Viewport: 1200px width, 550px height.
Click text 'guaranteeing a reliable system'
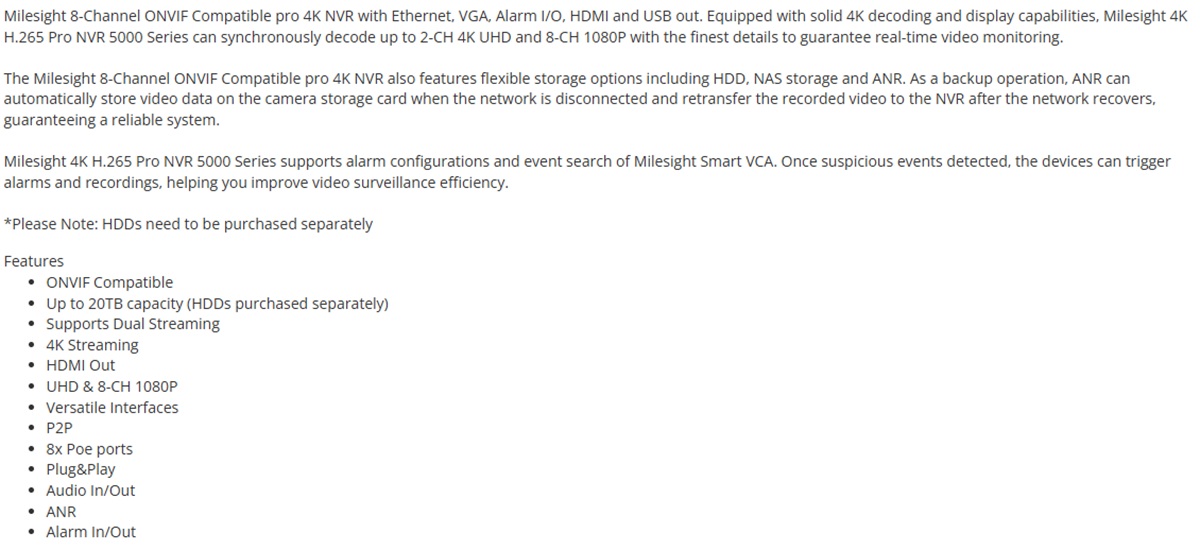coord(111,120)
